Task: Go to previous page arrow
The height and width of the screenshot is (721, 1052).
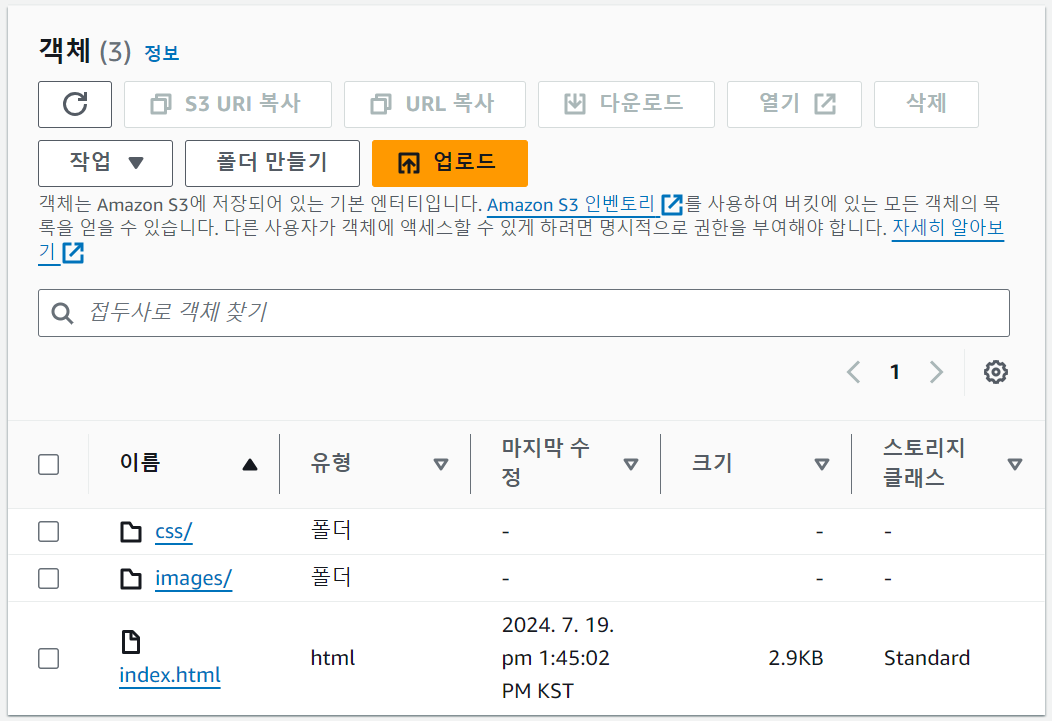Action: (853, 372)
